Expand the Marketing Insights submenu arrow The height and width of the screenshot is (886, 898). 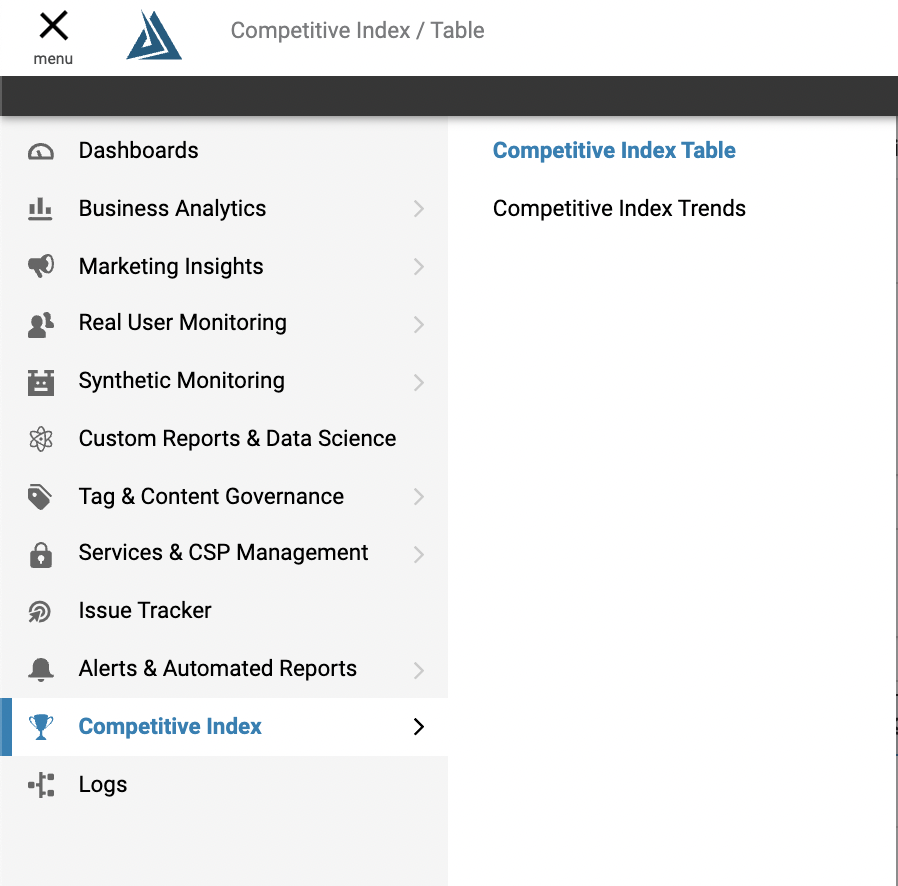418,267
